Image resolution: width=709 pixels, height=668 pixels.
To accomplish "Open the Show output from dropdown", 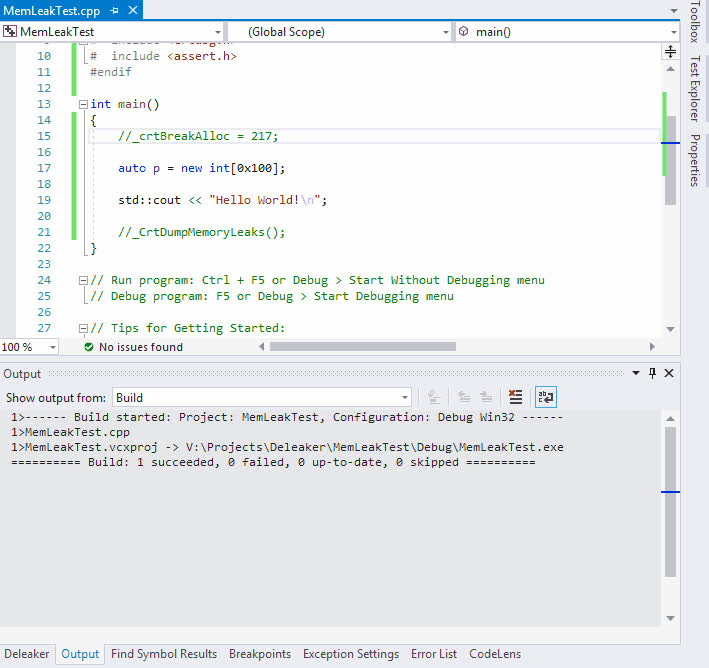I will [x=403, y=398].
